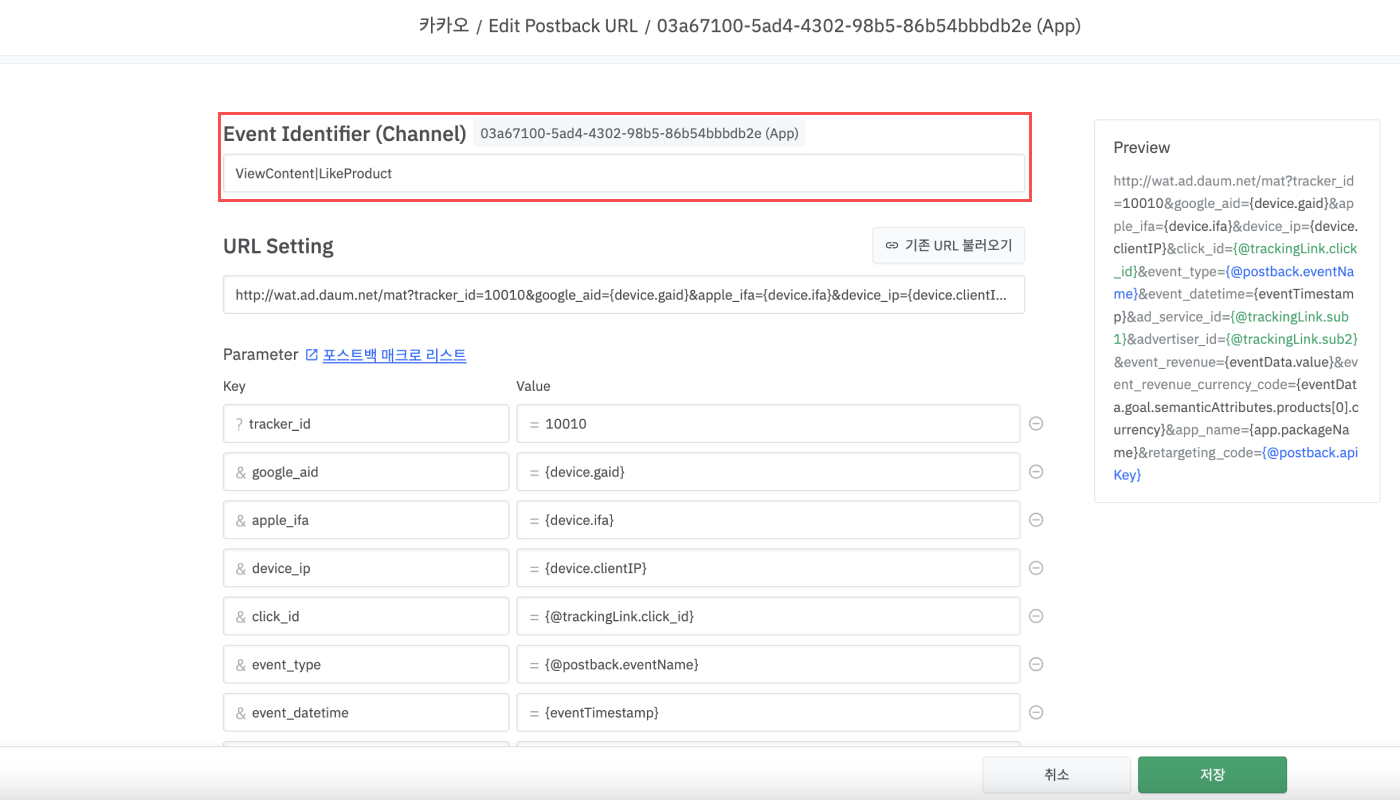1400x800 pixels.
Task: Edit the Event Identifier field with ViewContent|LikeProduct
Action: (624, 173)
